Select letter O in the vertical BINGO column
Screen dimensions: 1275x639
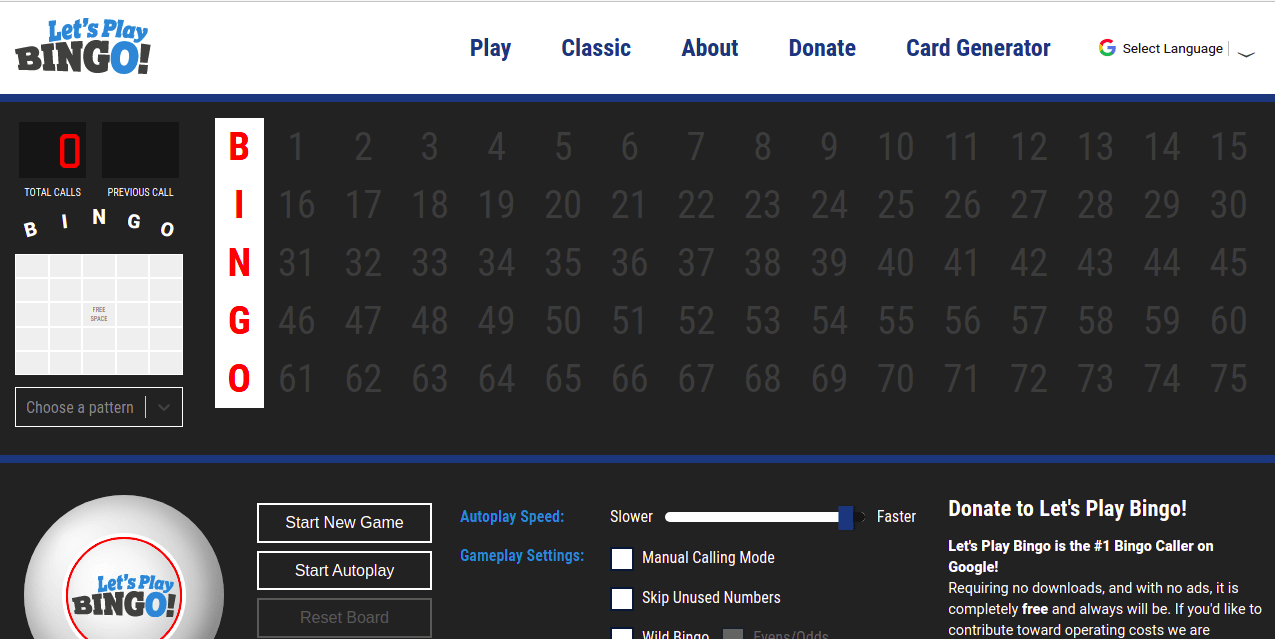pos(238,378)
